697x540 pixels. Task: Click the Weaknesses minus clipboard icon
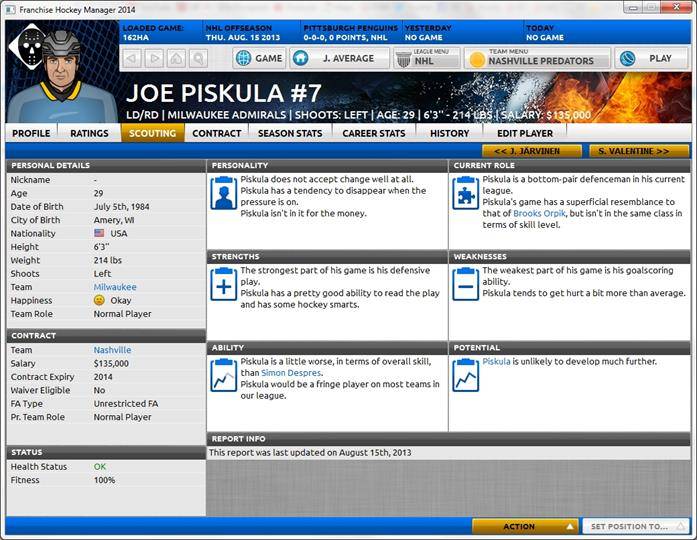465,284
